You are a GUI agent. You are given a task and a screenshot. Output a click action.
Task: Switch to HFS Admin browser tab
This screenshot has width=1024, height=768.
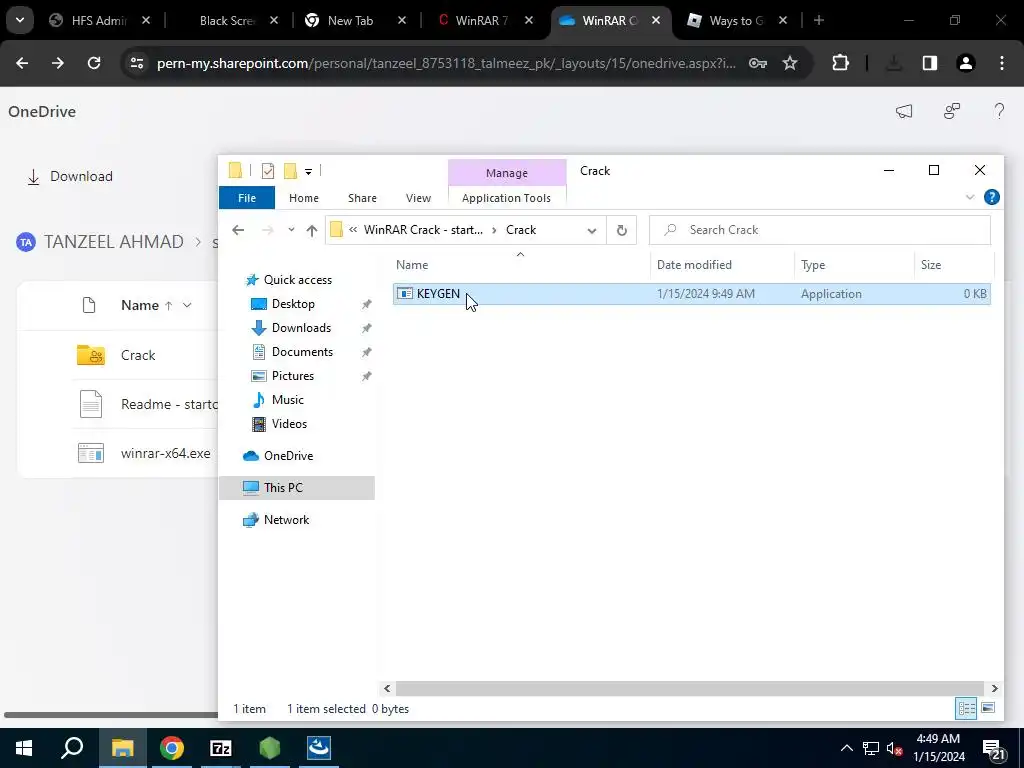click(98, 21)
